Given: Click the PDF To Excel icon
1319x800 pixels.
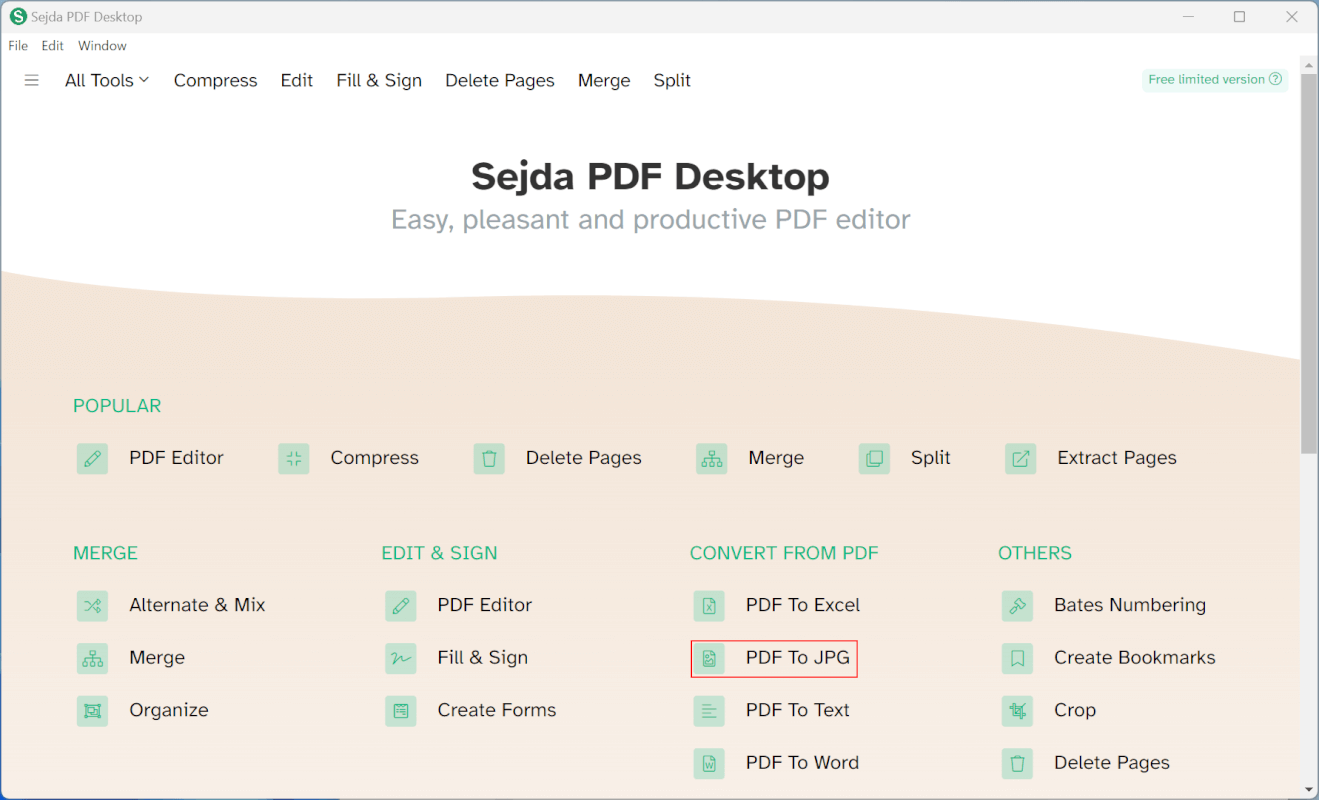Looking at the screenshot, I should [x=709, y=606].
